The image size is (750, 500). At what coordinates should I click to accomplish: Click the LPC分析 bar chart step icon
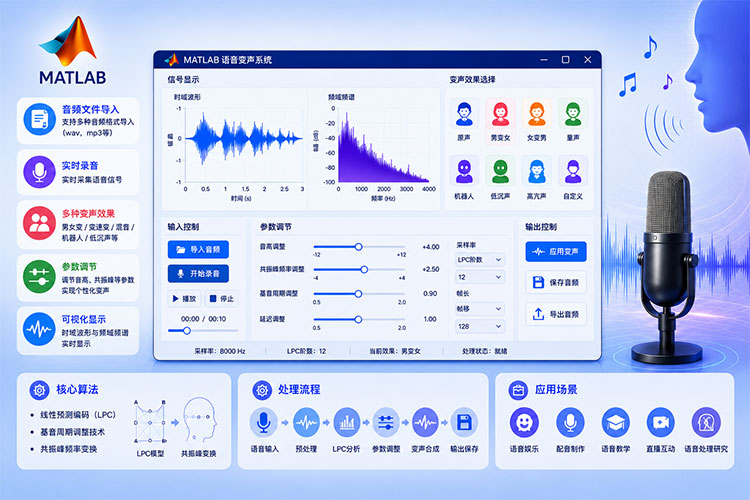(347, 422)
